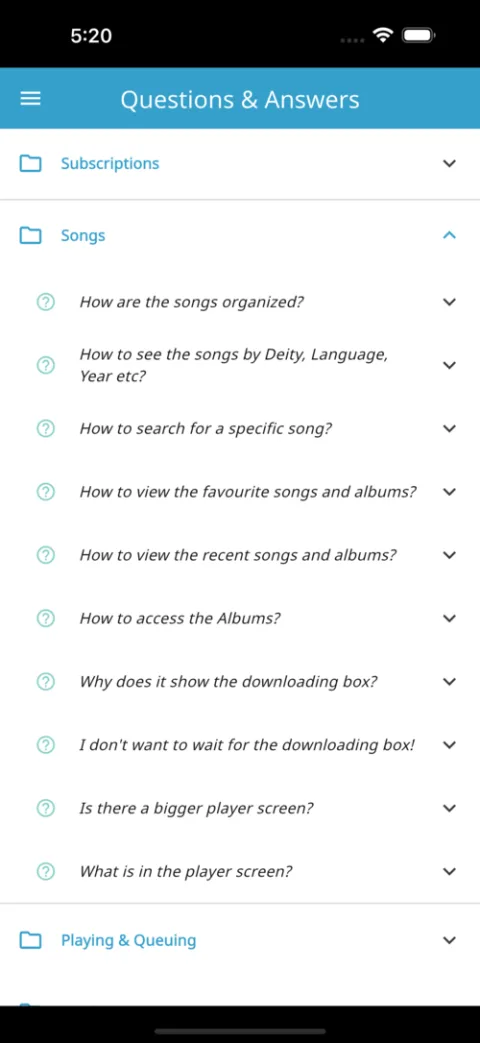Screen dimensions: 480x1043
Task: Tap question icon beside 'How to access the Albums?'
Action: click(45, 619)
